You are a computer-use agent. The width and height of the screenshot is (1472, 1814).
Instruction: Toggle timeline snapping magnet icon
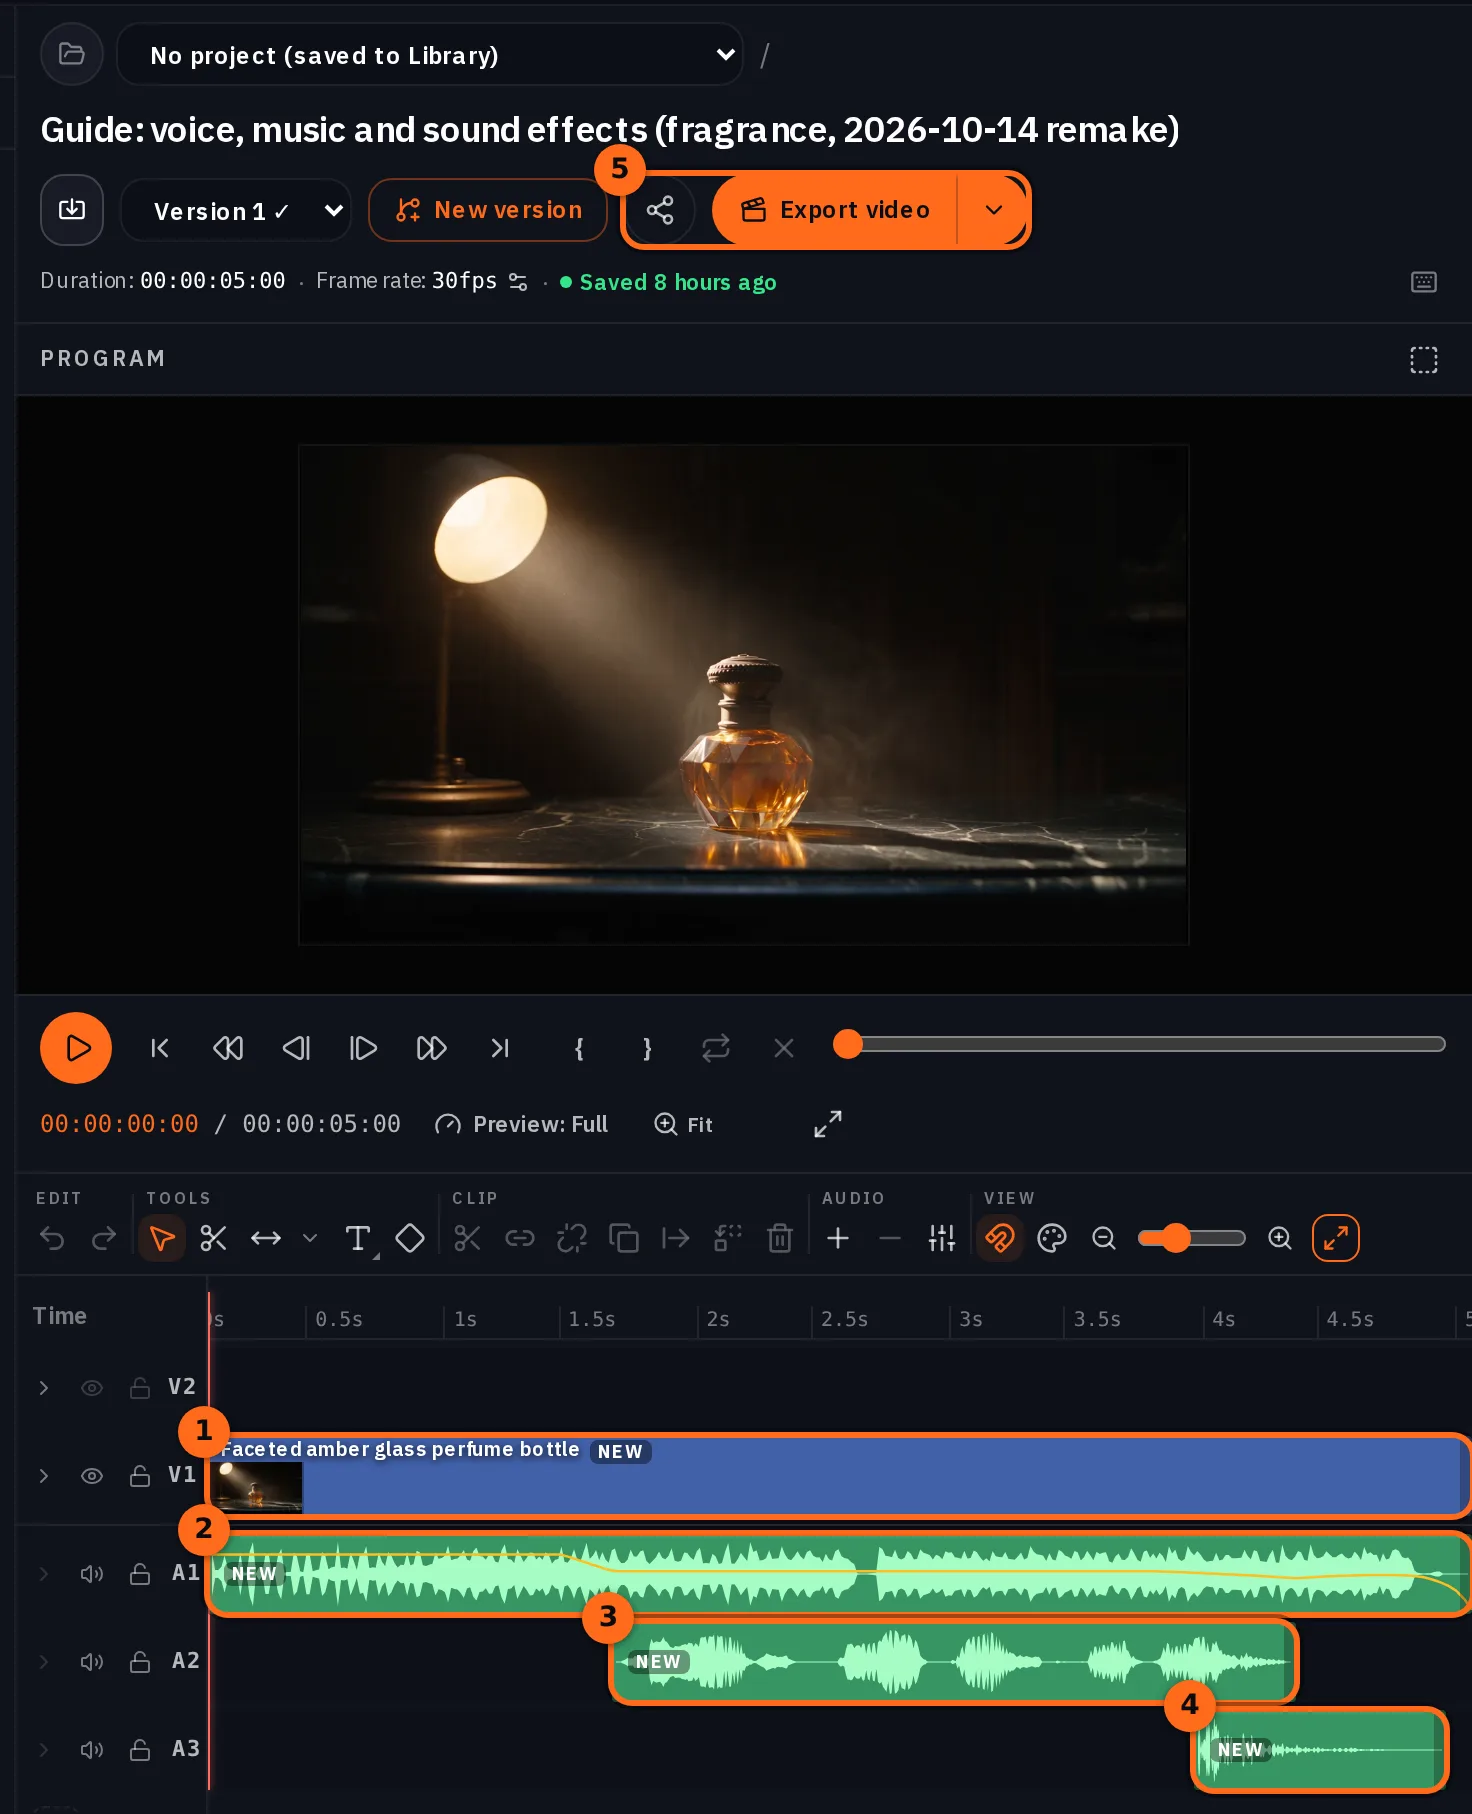pyautogui.click(x=1000, y=1238)
